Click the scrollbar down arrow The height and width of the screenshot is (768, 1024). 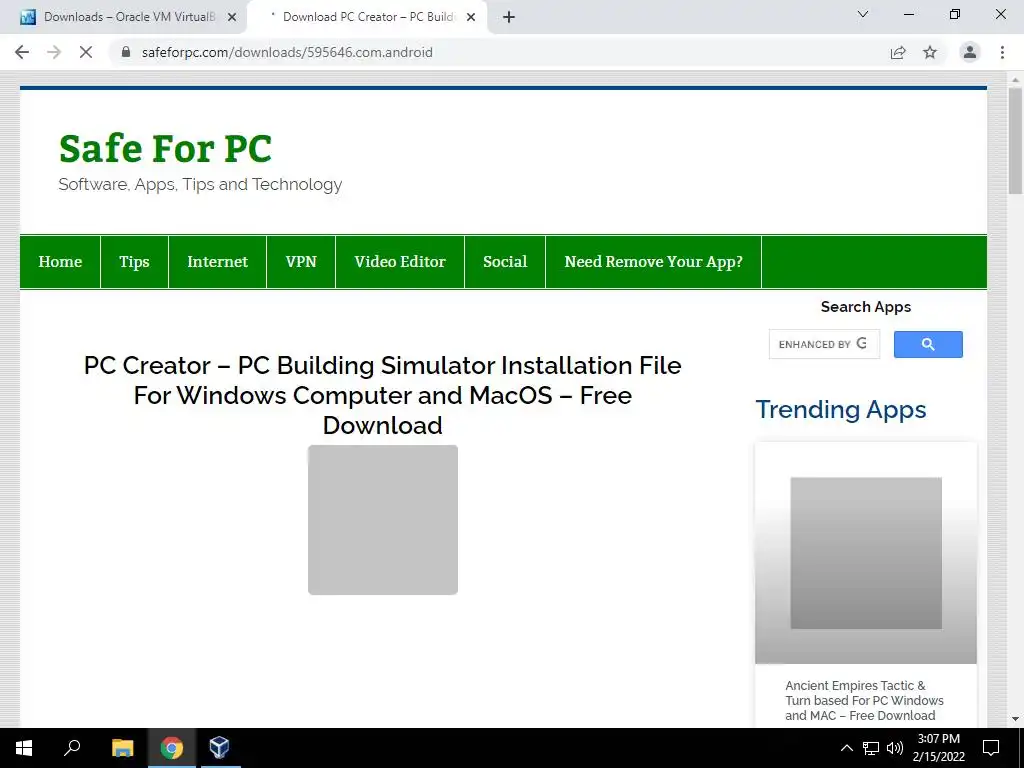pos(1015,719)
